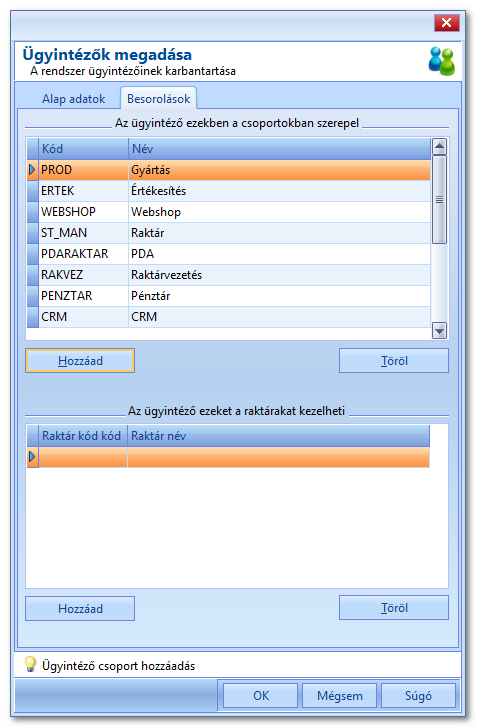Select the RAKVEZ code cell
Viewport: 477px width, 728px height.
click(84, 275)
